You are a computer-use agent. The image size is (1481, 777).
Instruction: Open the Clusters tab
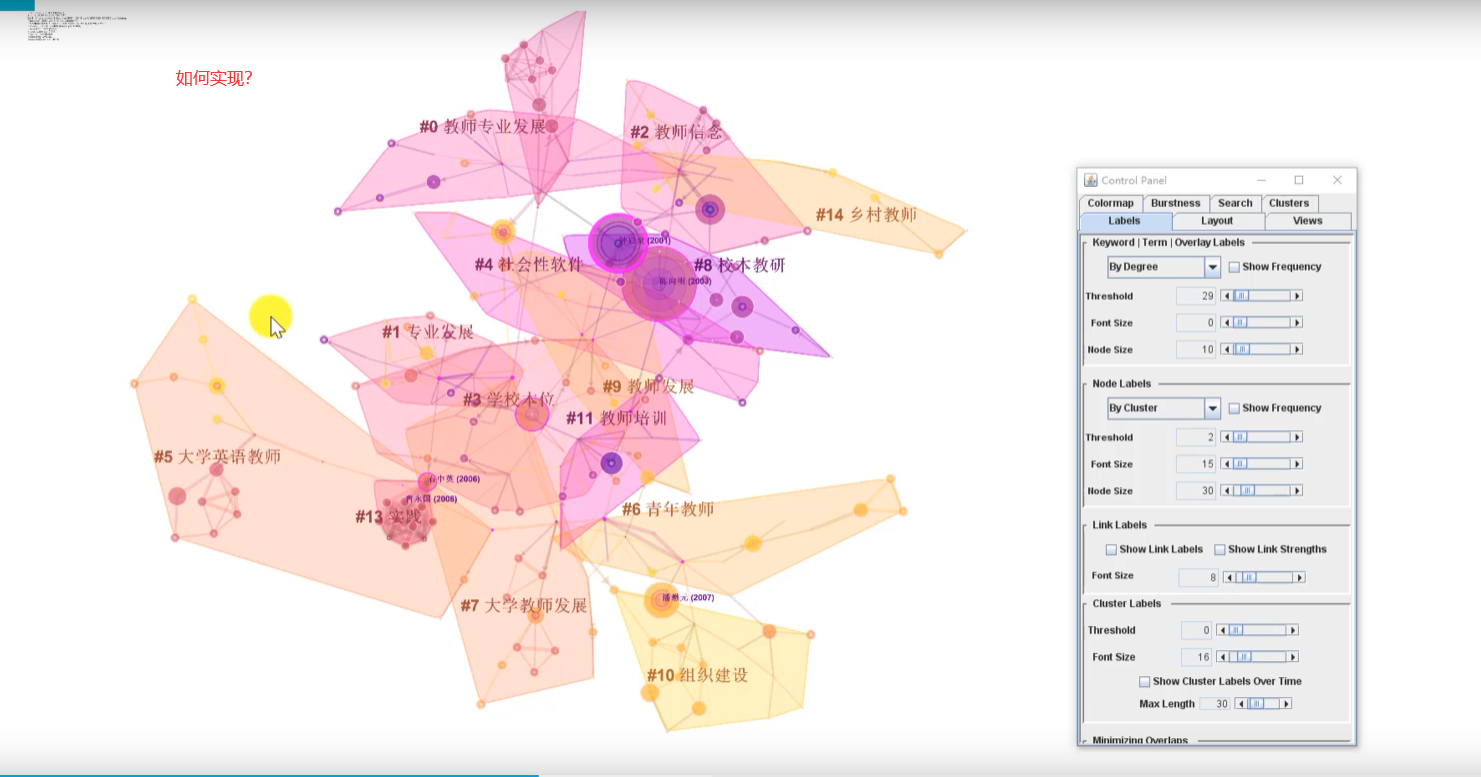(x=1289, y=203)
